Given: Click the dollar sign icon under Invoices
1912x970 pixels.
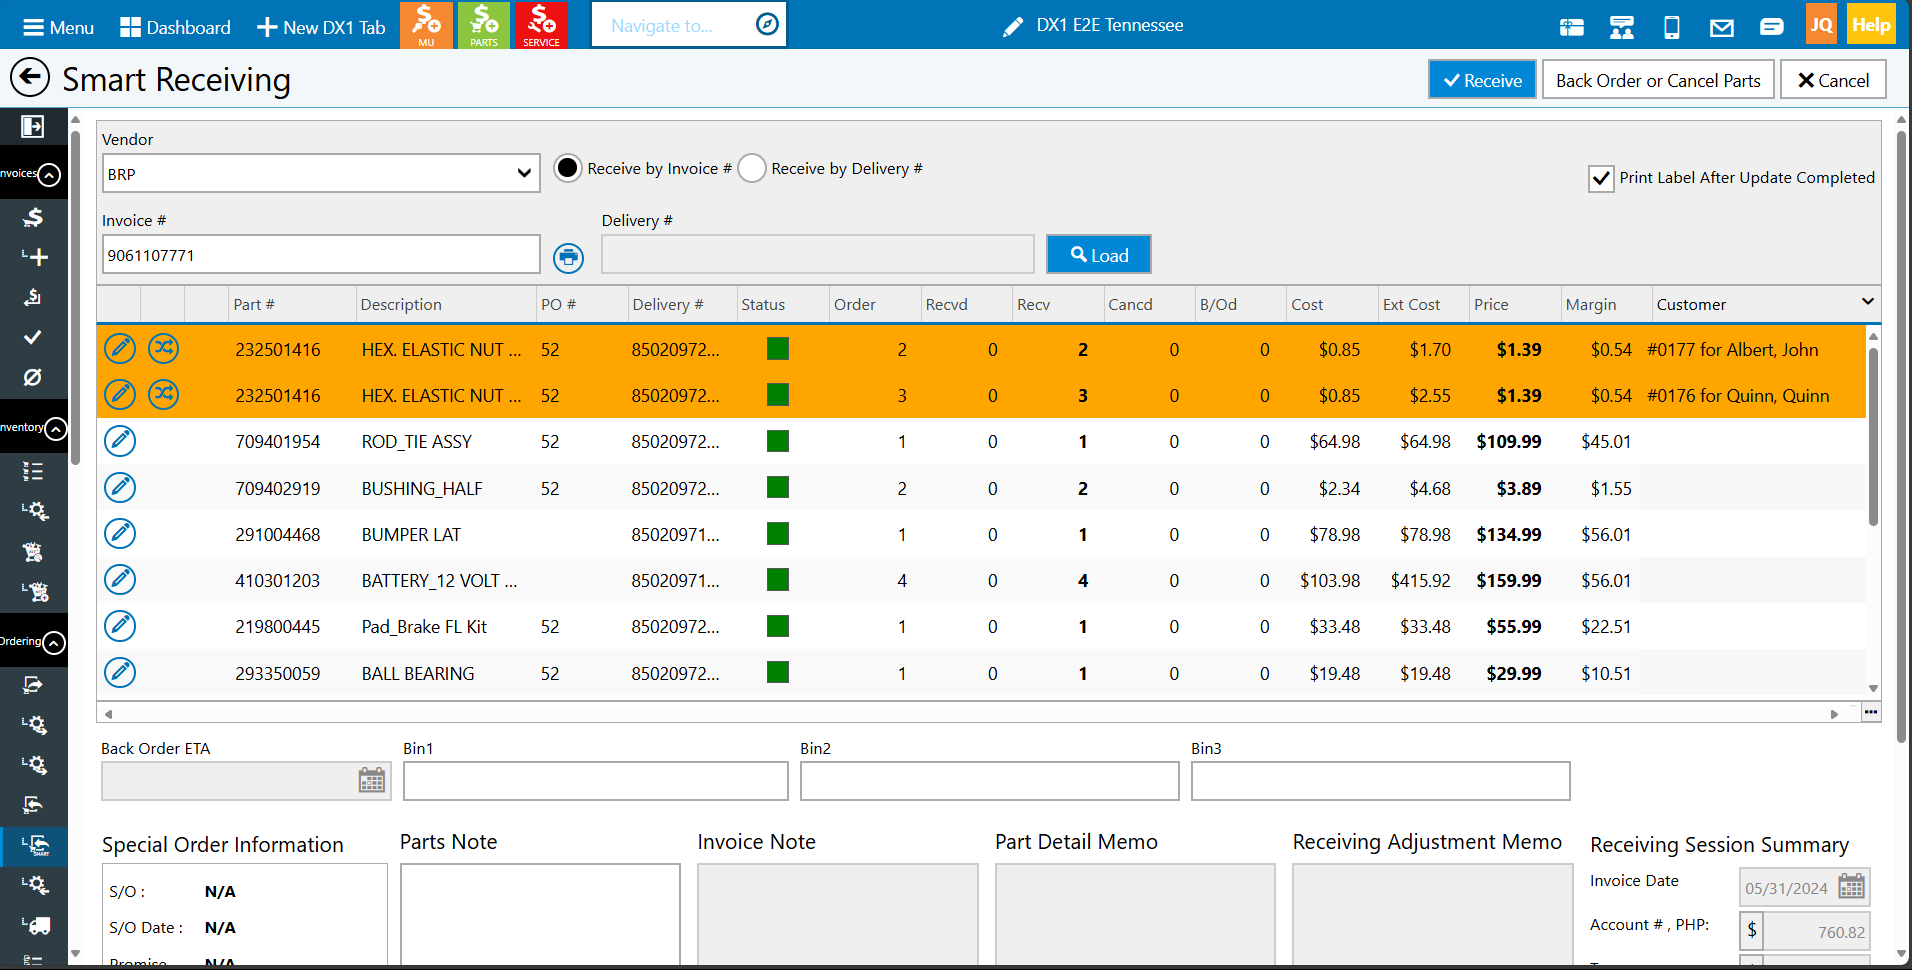Looking at the screenshot, I should (x=33, y=217).
